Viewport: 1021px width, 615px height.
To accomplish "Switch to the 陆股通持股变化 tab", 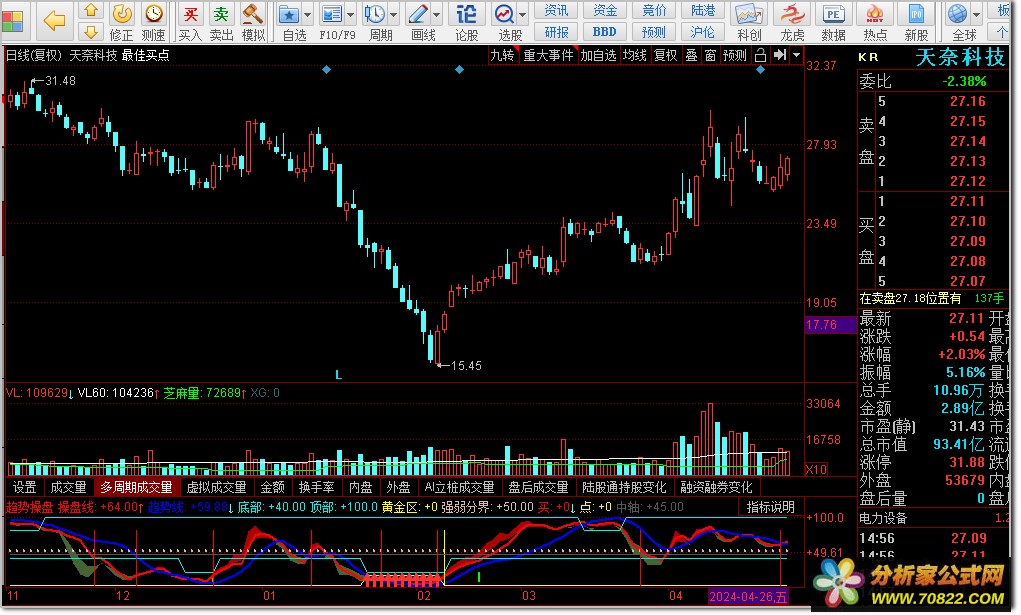I will 624,487.
